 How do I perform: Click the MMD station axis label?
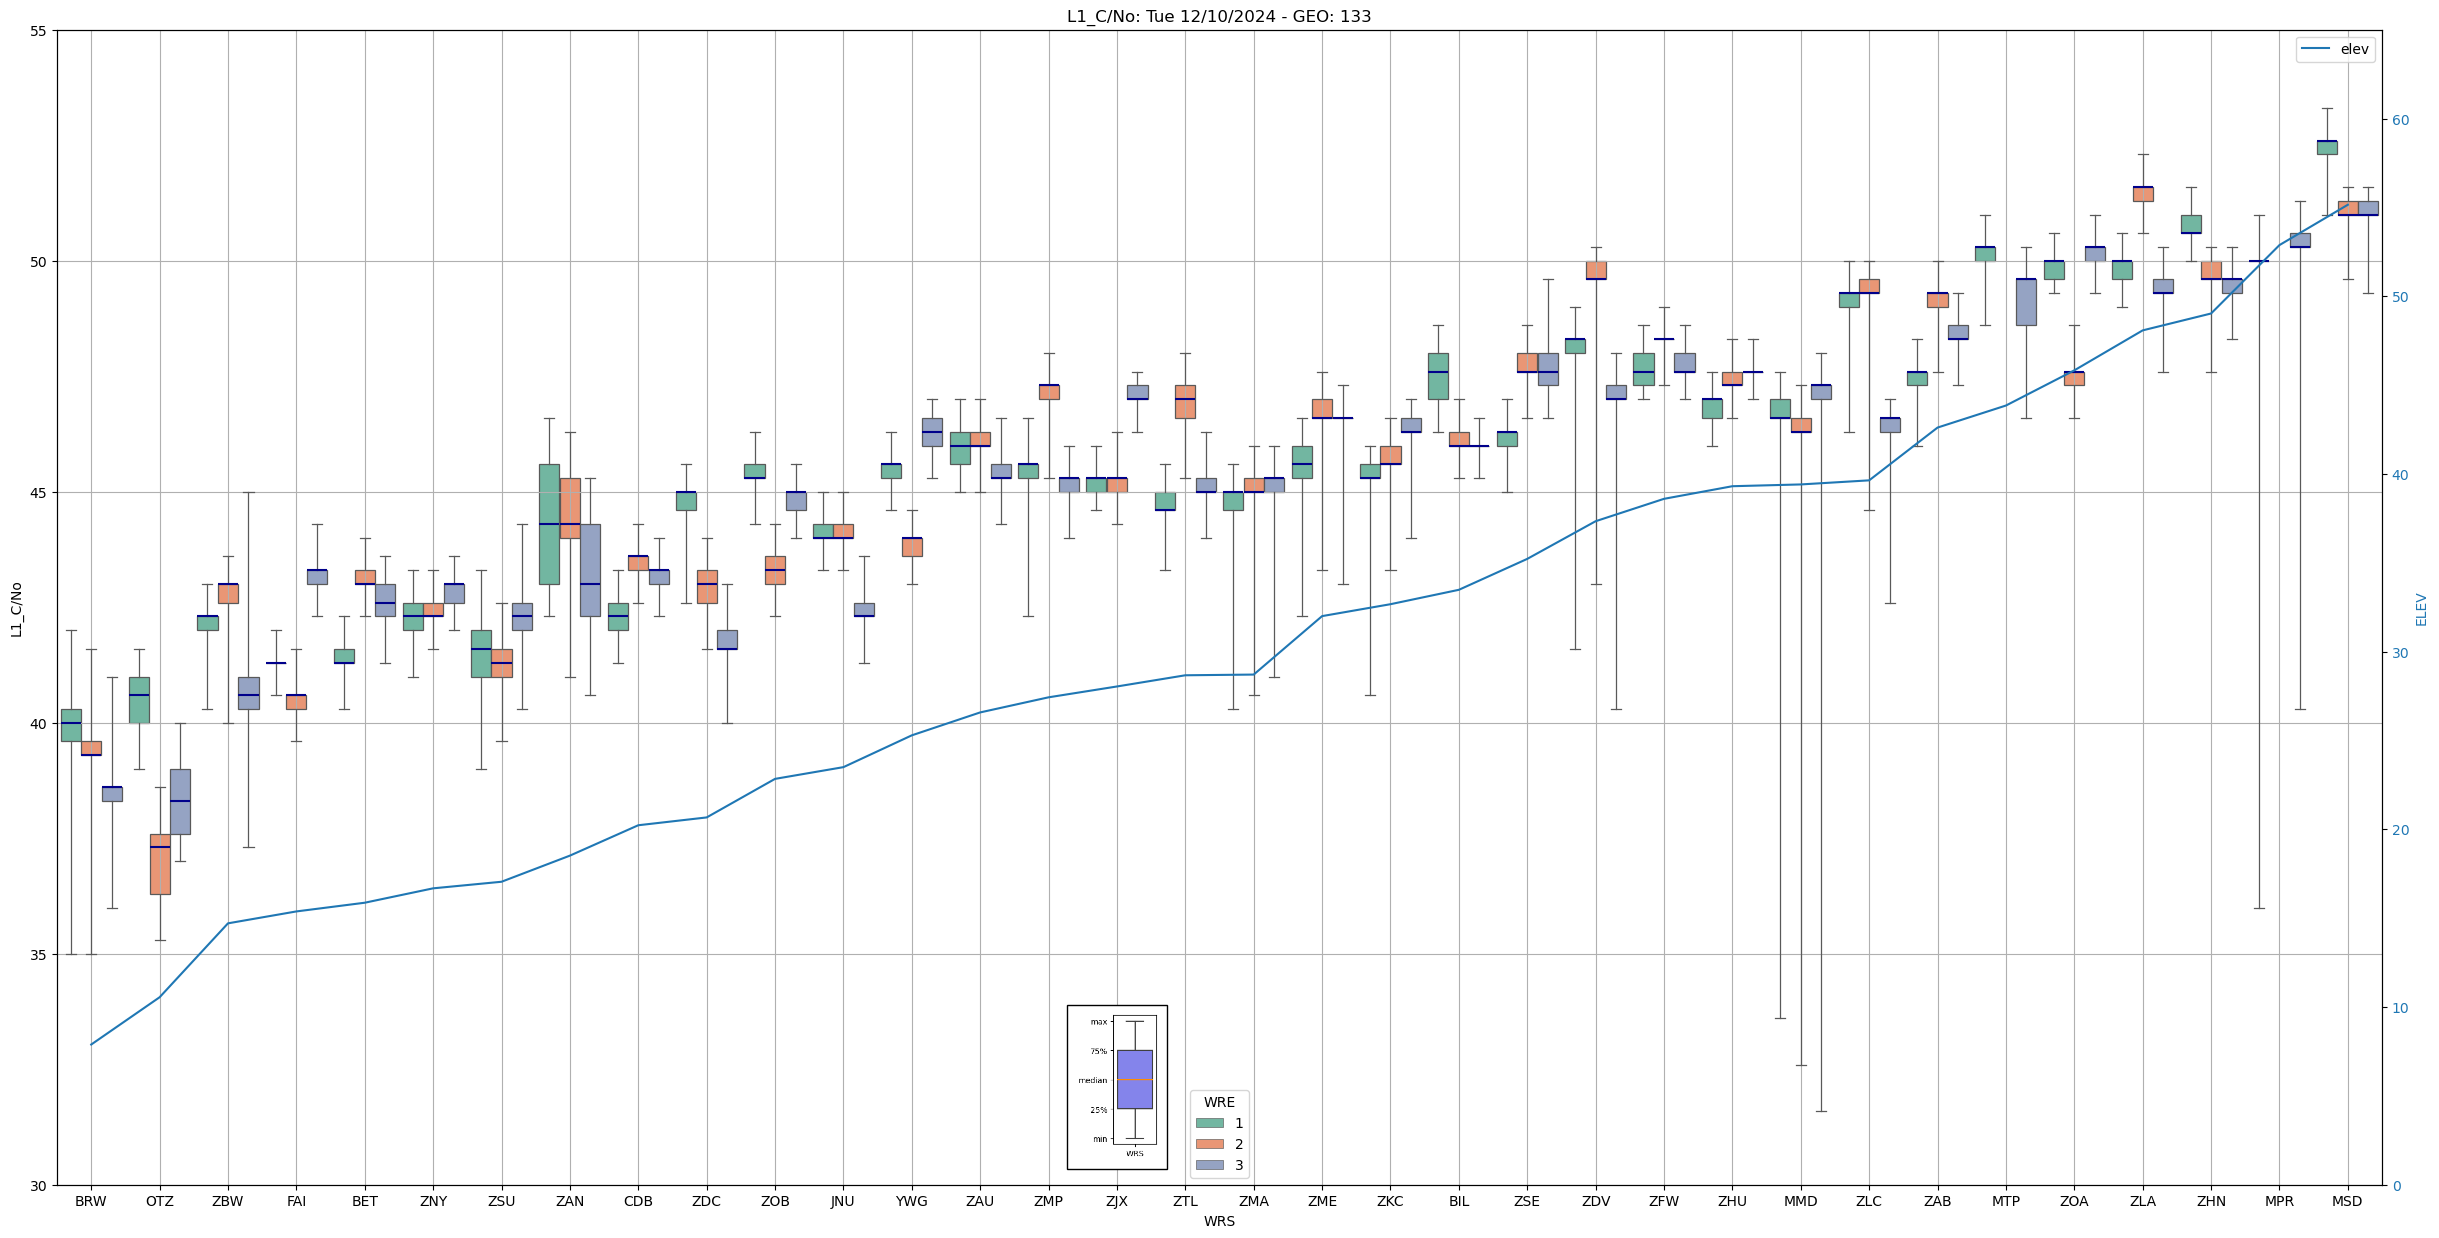(1800, 1201)
